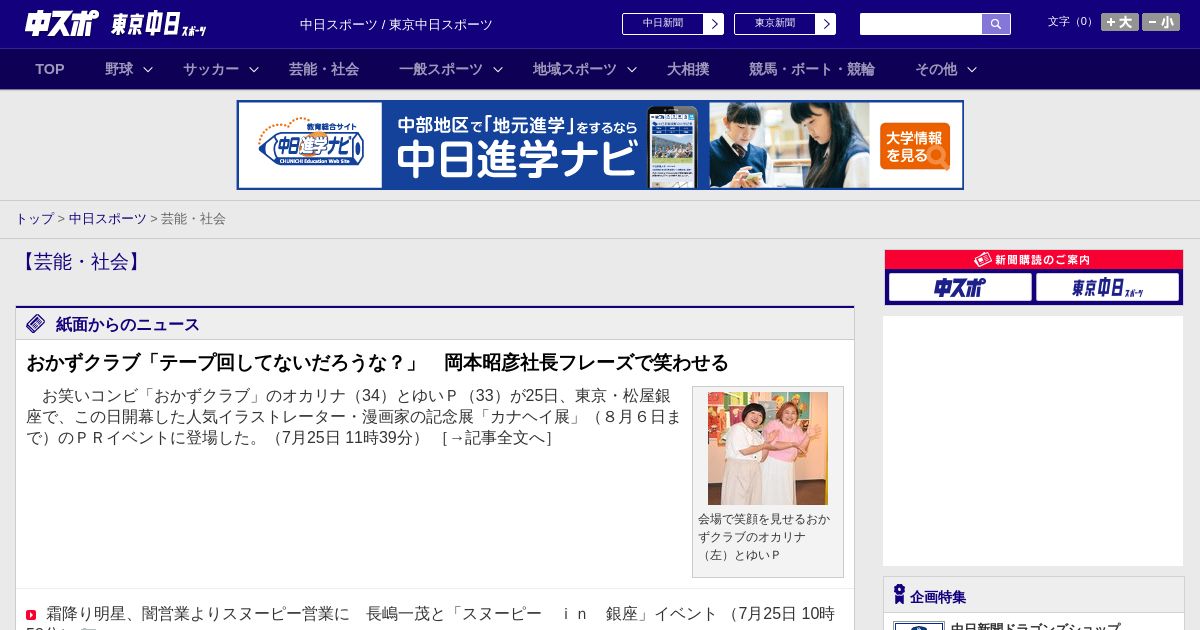This screenshot has height=630, width=1200.
Task: Expand the 一般スポーツ dropdown chevron
Action: click(498, 69)
